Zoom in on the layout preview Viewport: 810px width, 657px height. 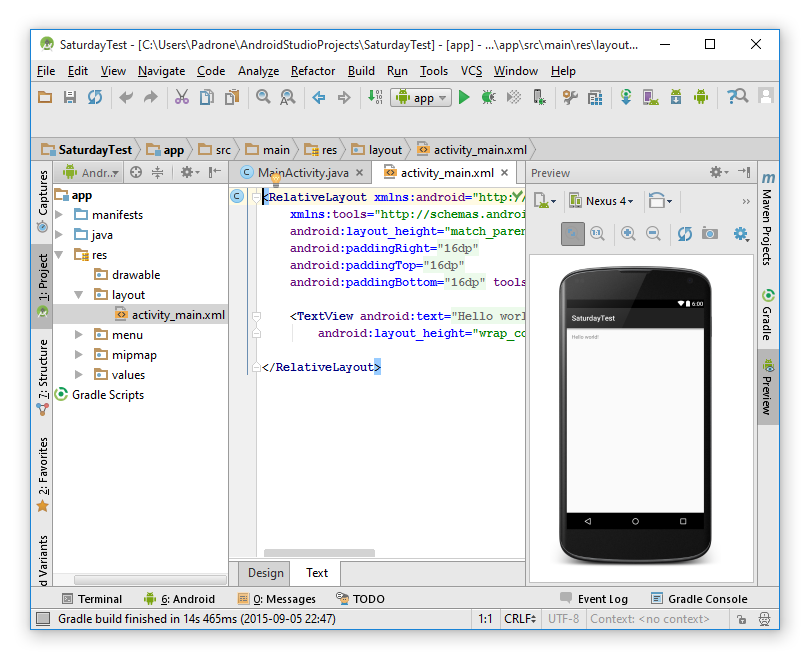pyautogui.click(x=628, y=234)
